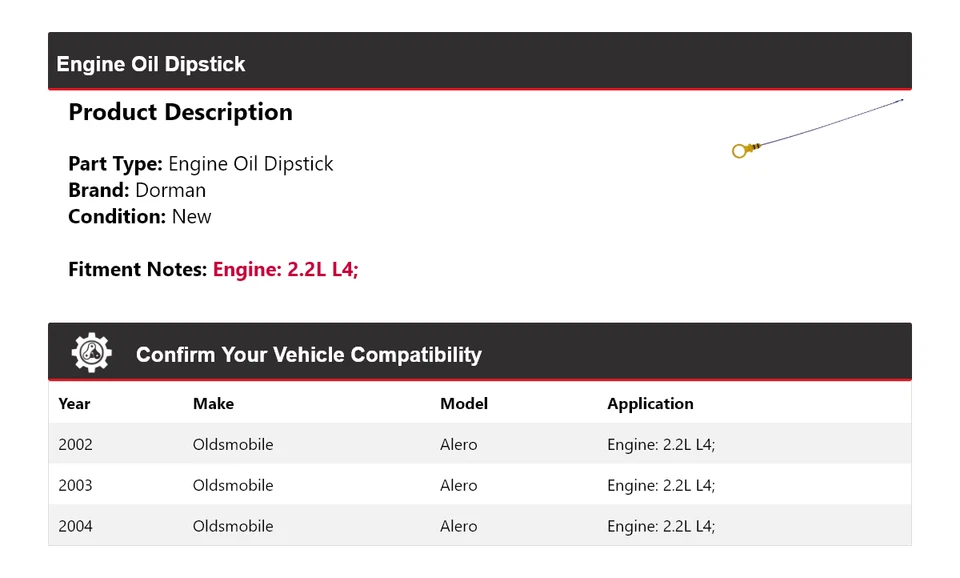Click the Model column header
960x578 pixels.
coord(464,404)
